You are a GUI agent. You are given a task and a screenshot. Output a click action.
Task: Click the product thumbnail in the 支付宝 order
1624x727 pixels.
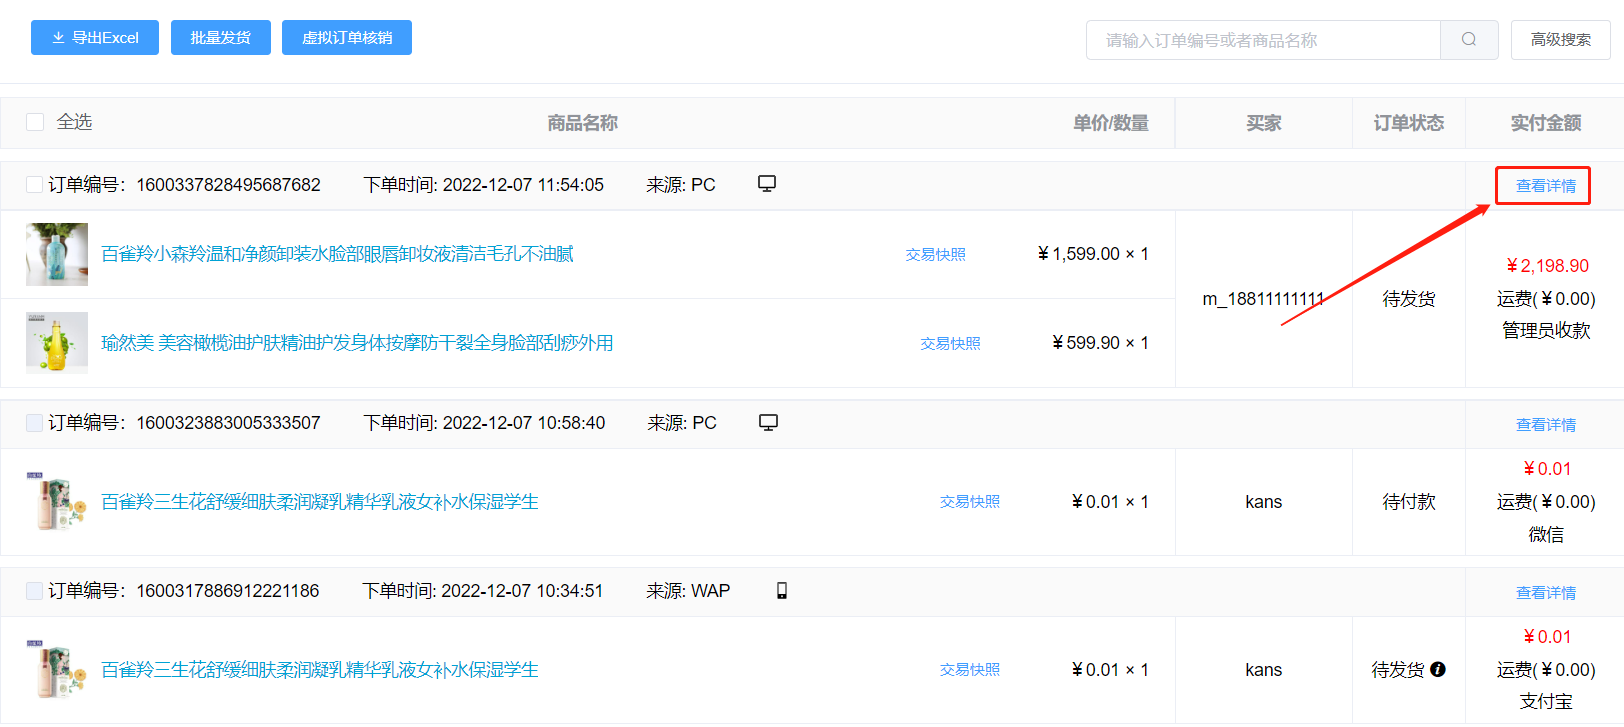point(57,670)
